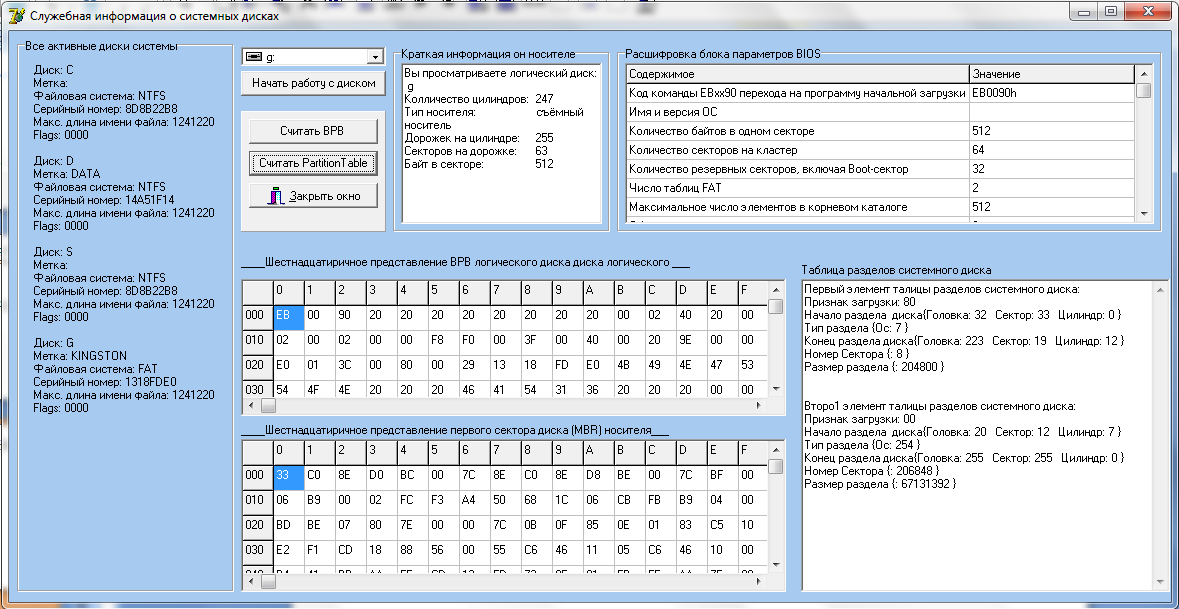Click scroll-up arrow of the BPB hex grid

tap(776, 289)
